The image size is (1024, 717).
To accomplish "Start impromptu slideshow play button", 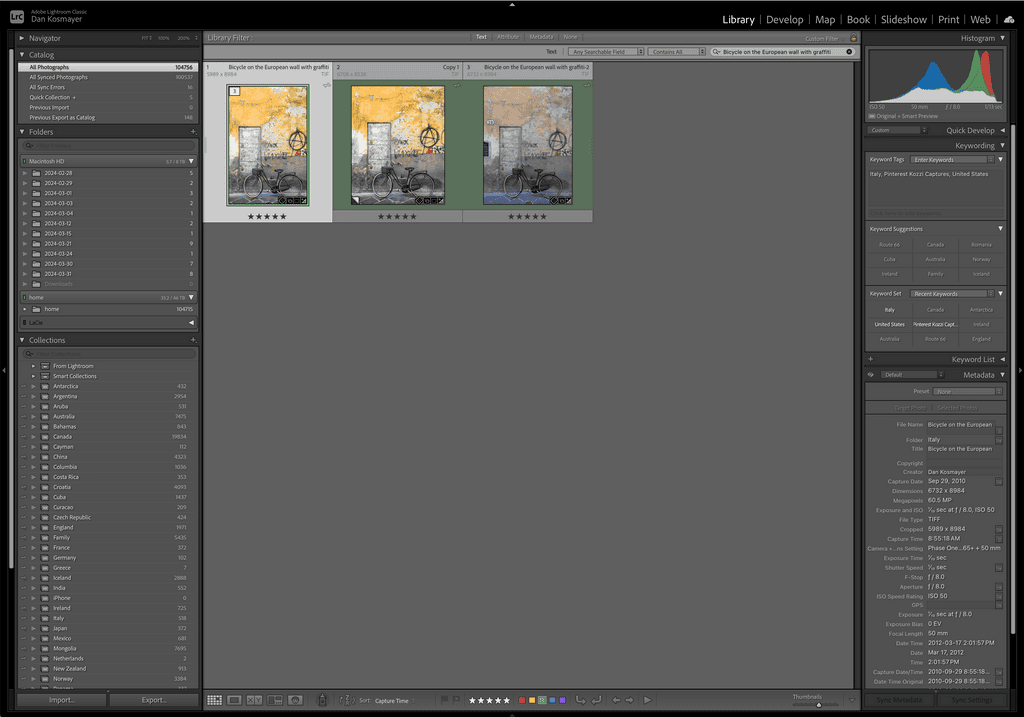I will click(647, 700).
